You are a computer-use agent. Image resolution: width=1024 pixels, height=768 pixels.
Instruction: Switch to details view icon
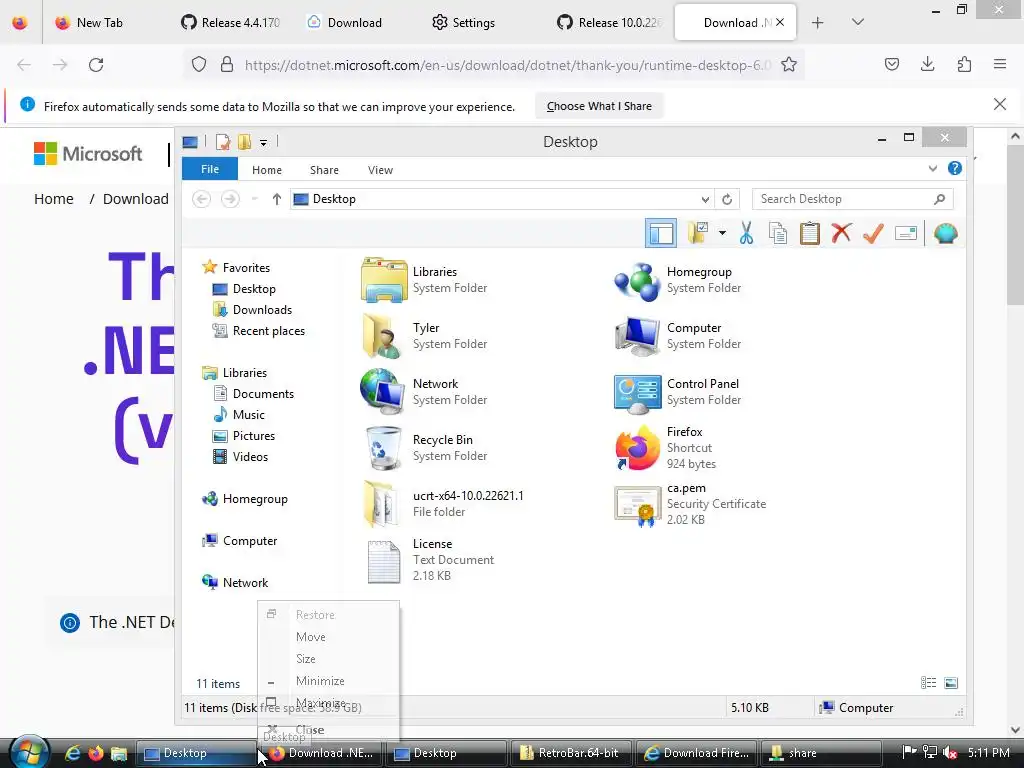[x=928, y=683]
